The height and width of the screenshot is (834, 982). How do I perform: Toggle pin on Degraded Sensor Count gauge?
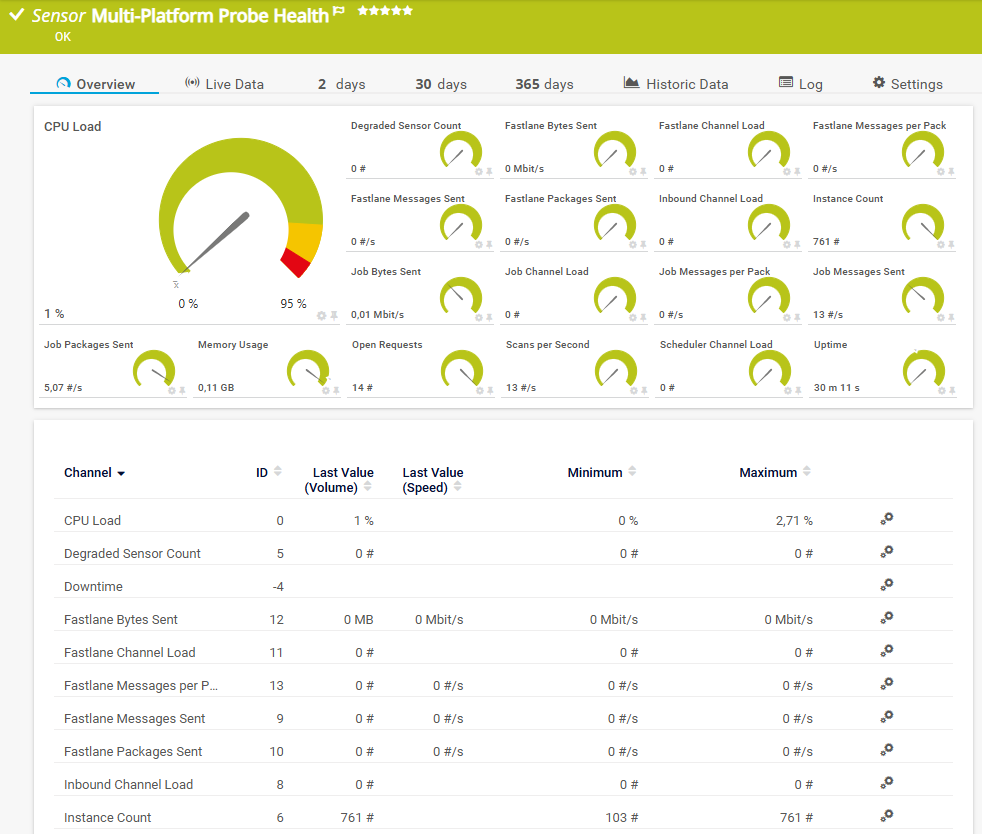point(489,172)
